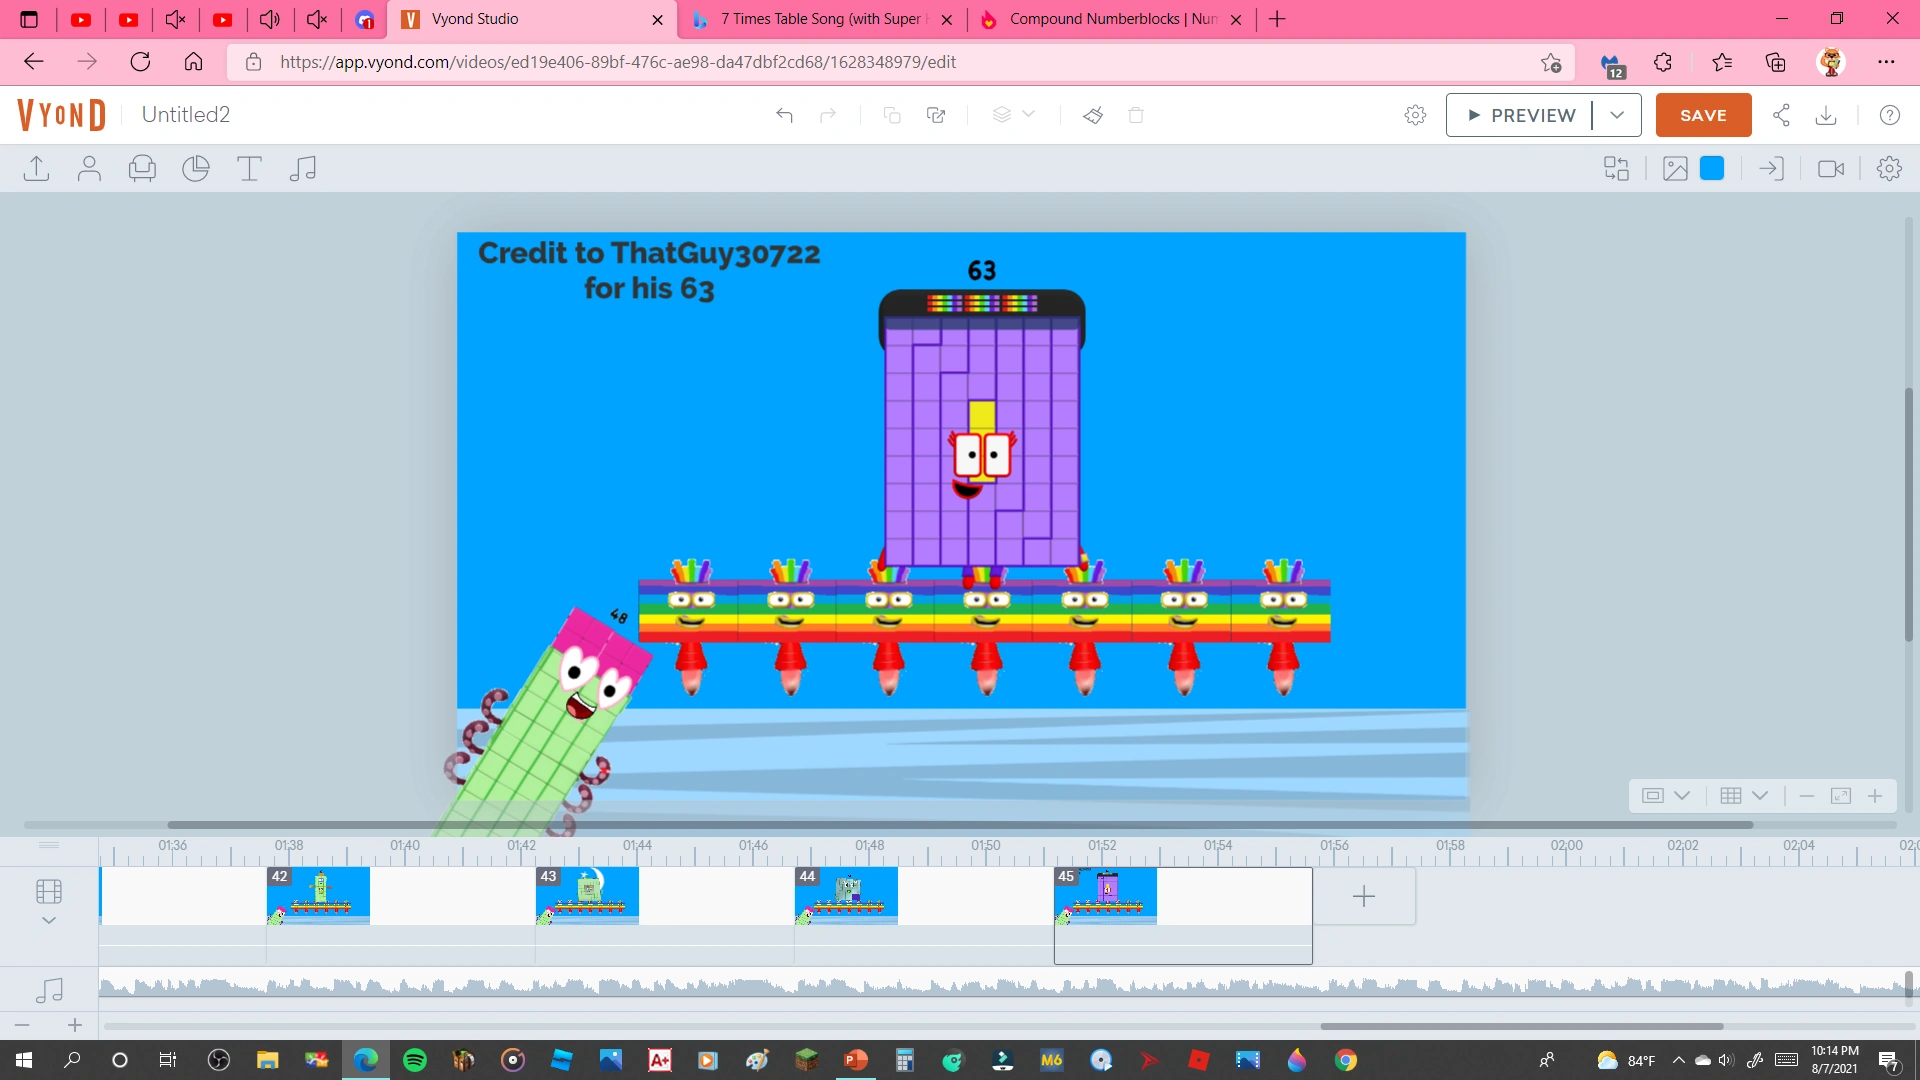Image resolution: width=1920 pixels, height=1080 pixels.
Task: Click the SAVE button
Action: click(x=1702, y=115)
